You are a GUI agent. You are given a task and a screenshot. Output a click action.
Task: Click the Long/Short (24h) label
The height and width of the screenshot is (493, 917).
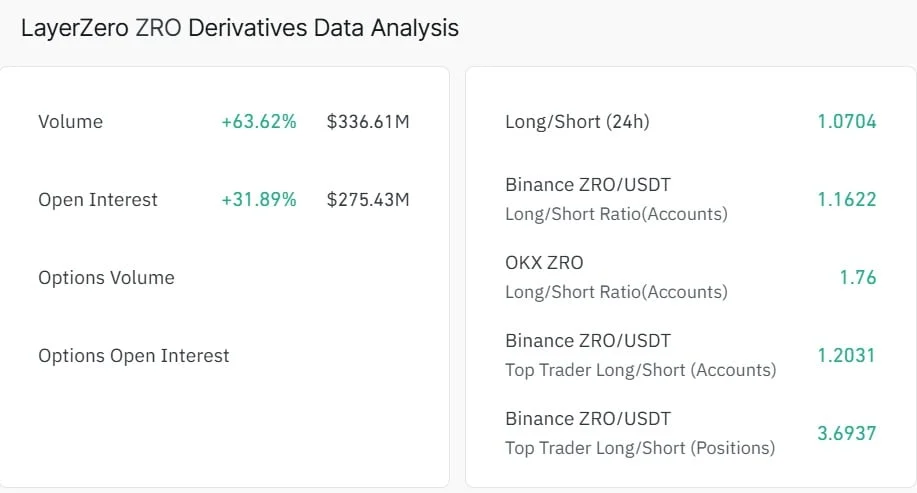pos(577,122)
